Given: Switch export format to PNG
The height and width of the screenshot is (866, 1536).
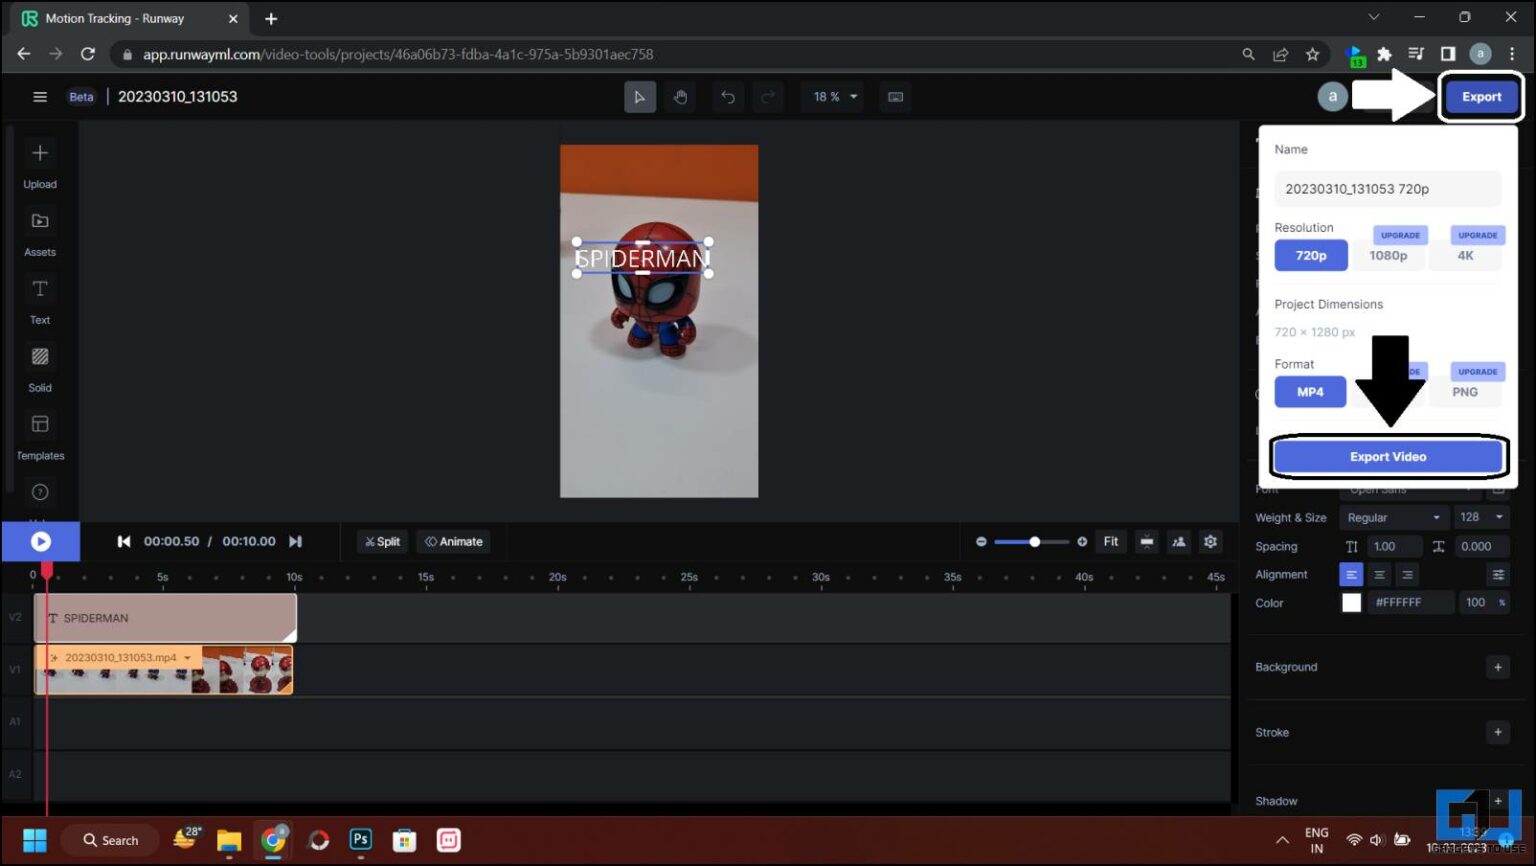Looking at the screenshot, I should point(1464,391).
